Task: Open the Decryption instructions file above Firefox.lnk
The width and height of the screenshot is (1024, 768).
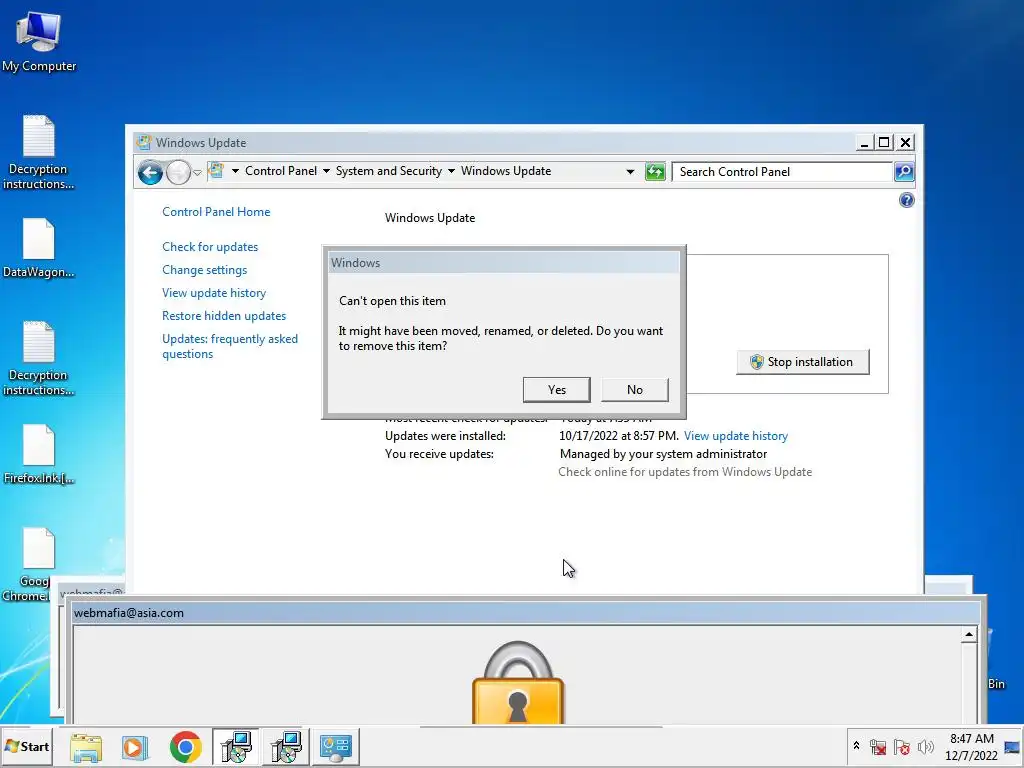Action: click(x=39, y=358)
